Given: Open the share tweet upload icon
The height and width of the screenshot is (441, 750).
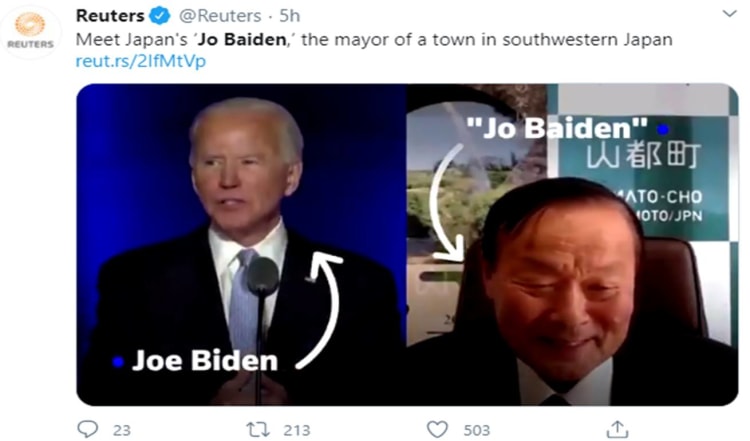Looking at the screenshot, I should (x=617, y=429).
